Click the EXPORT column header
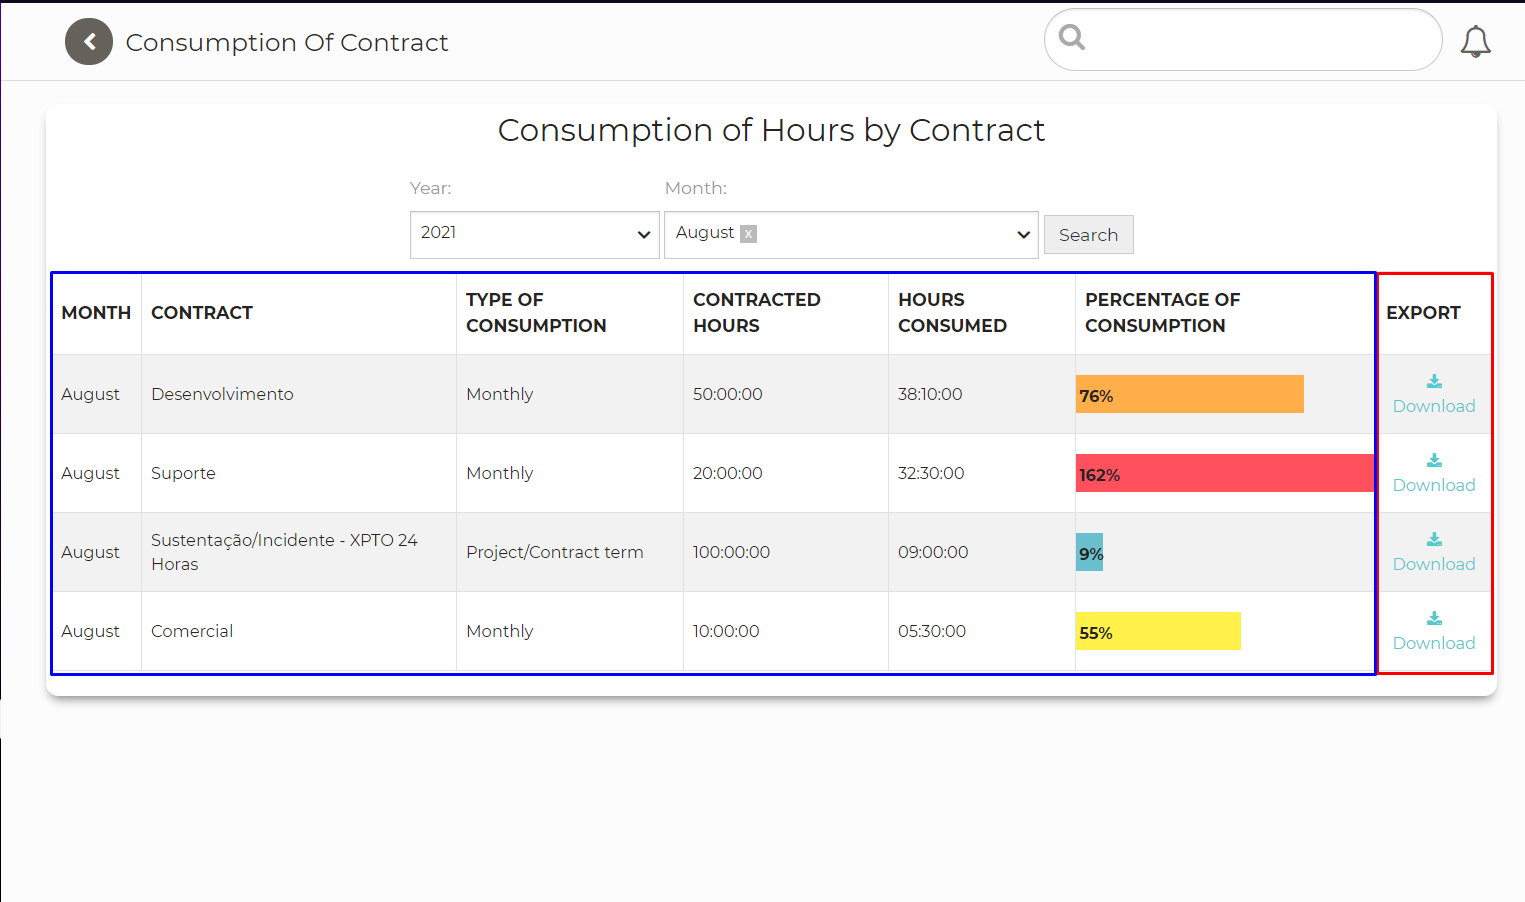1525x902 pixels. (1423, 313)
